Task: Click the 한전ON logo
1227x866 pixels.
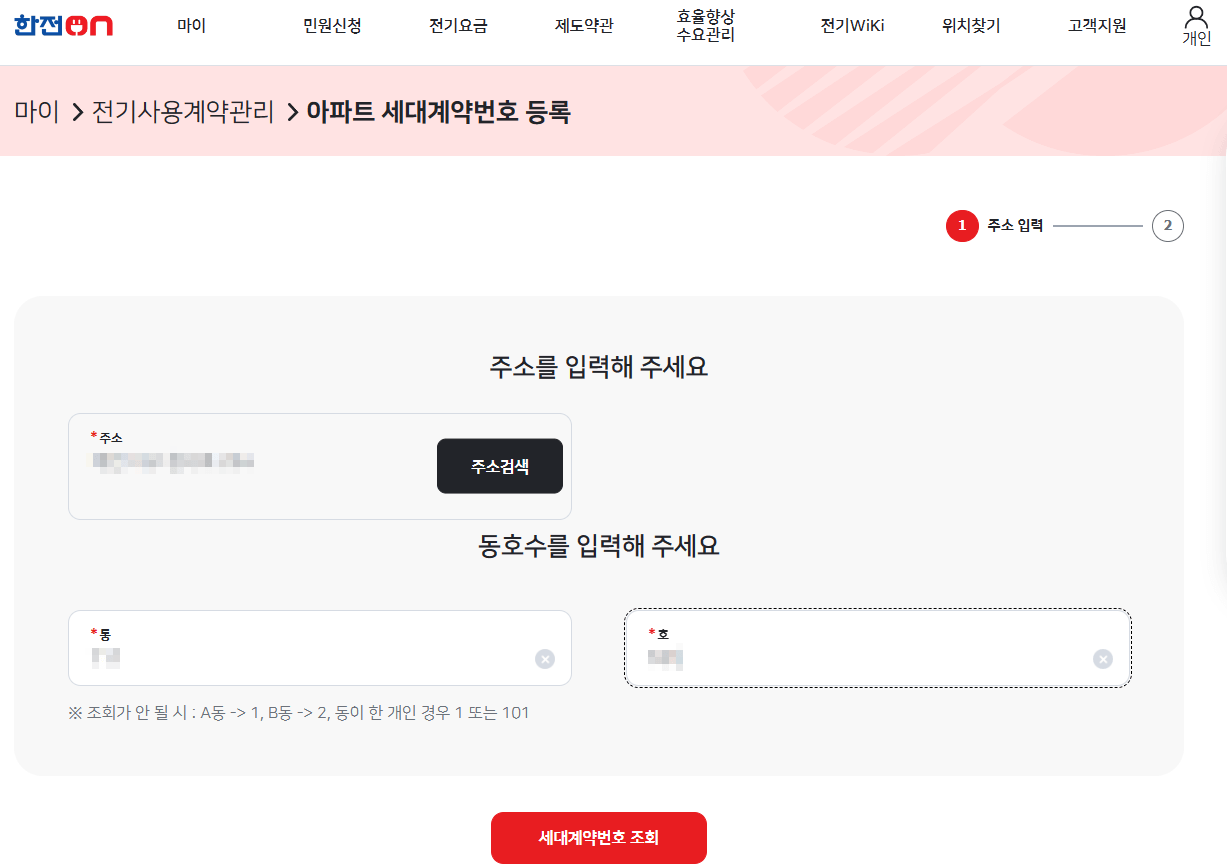Action: [x=62, y=25]
